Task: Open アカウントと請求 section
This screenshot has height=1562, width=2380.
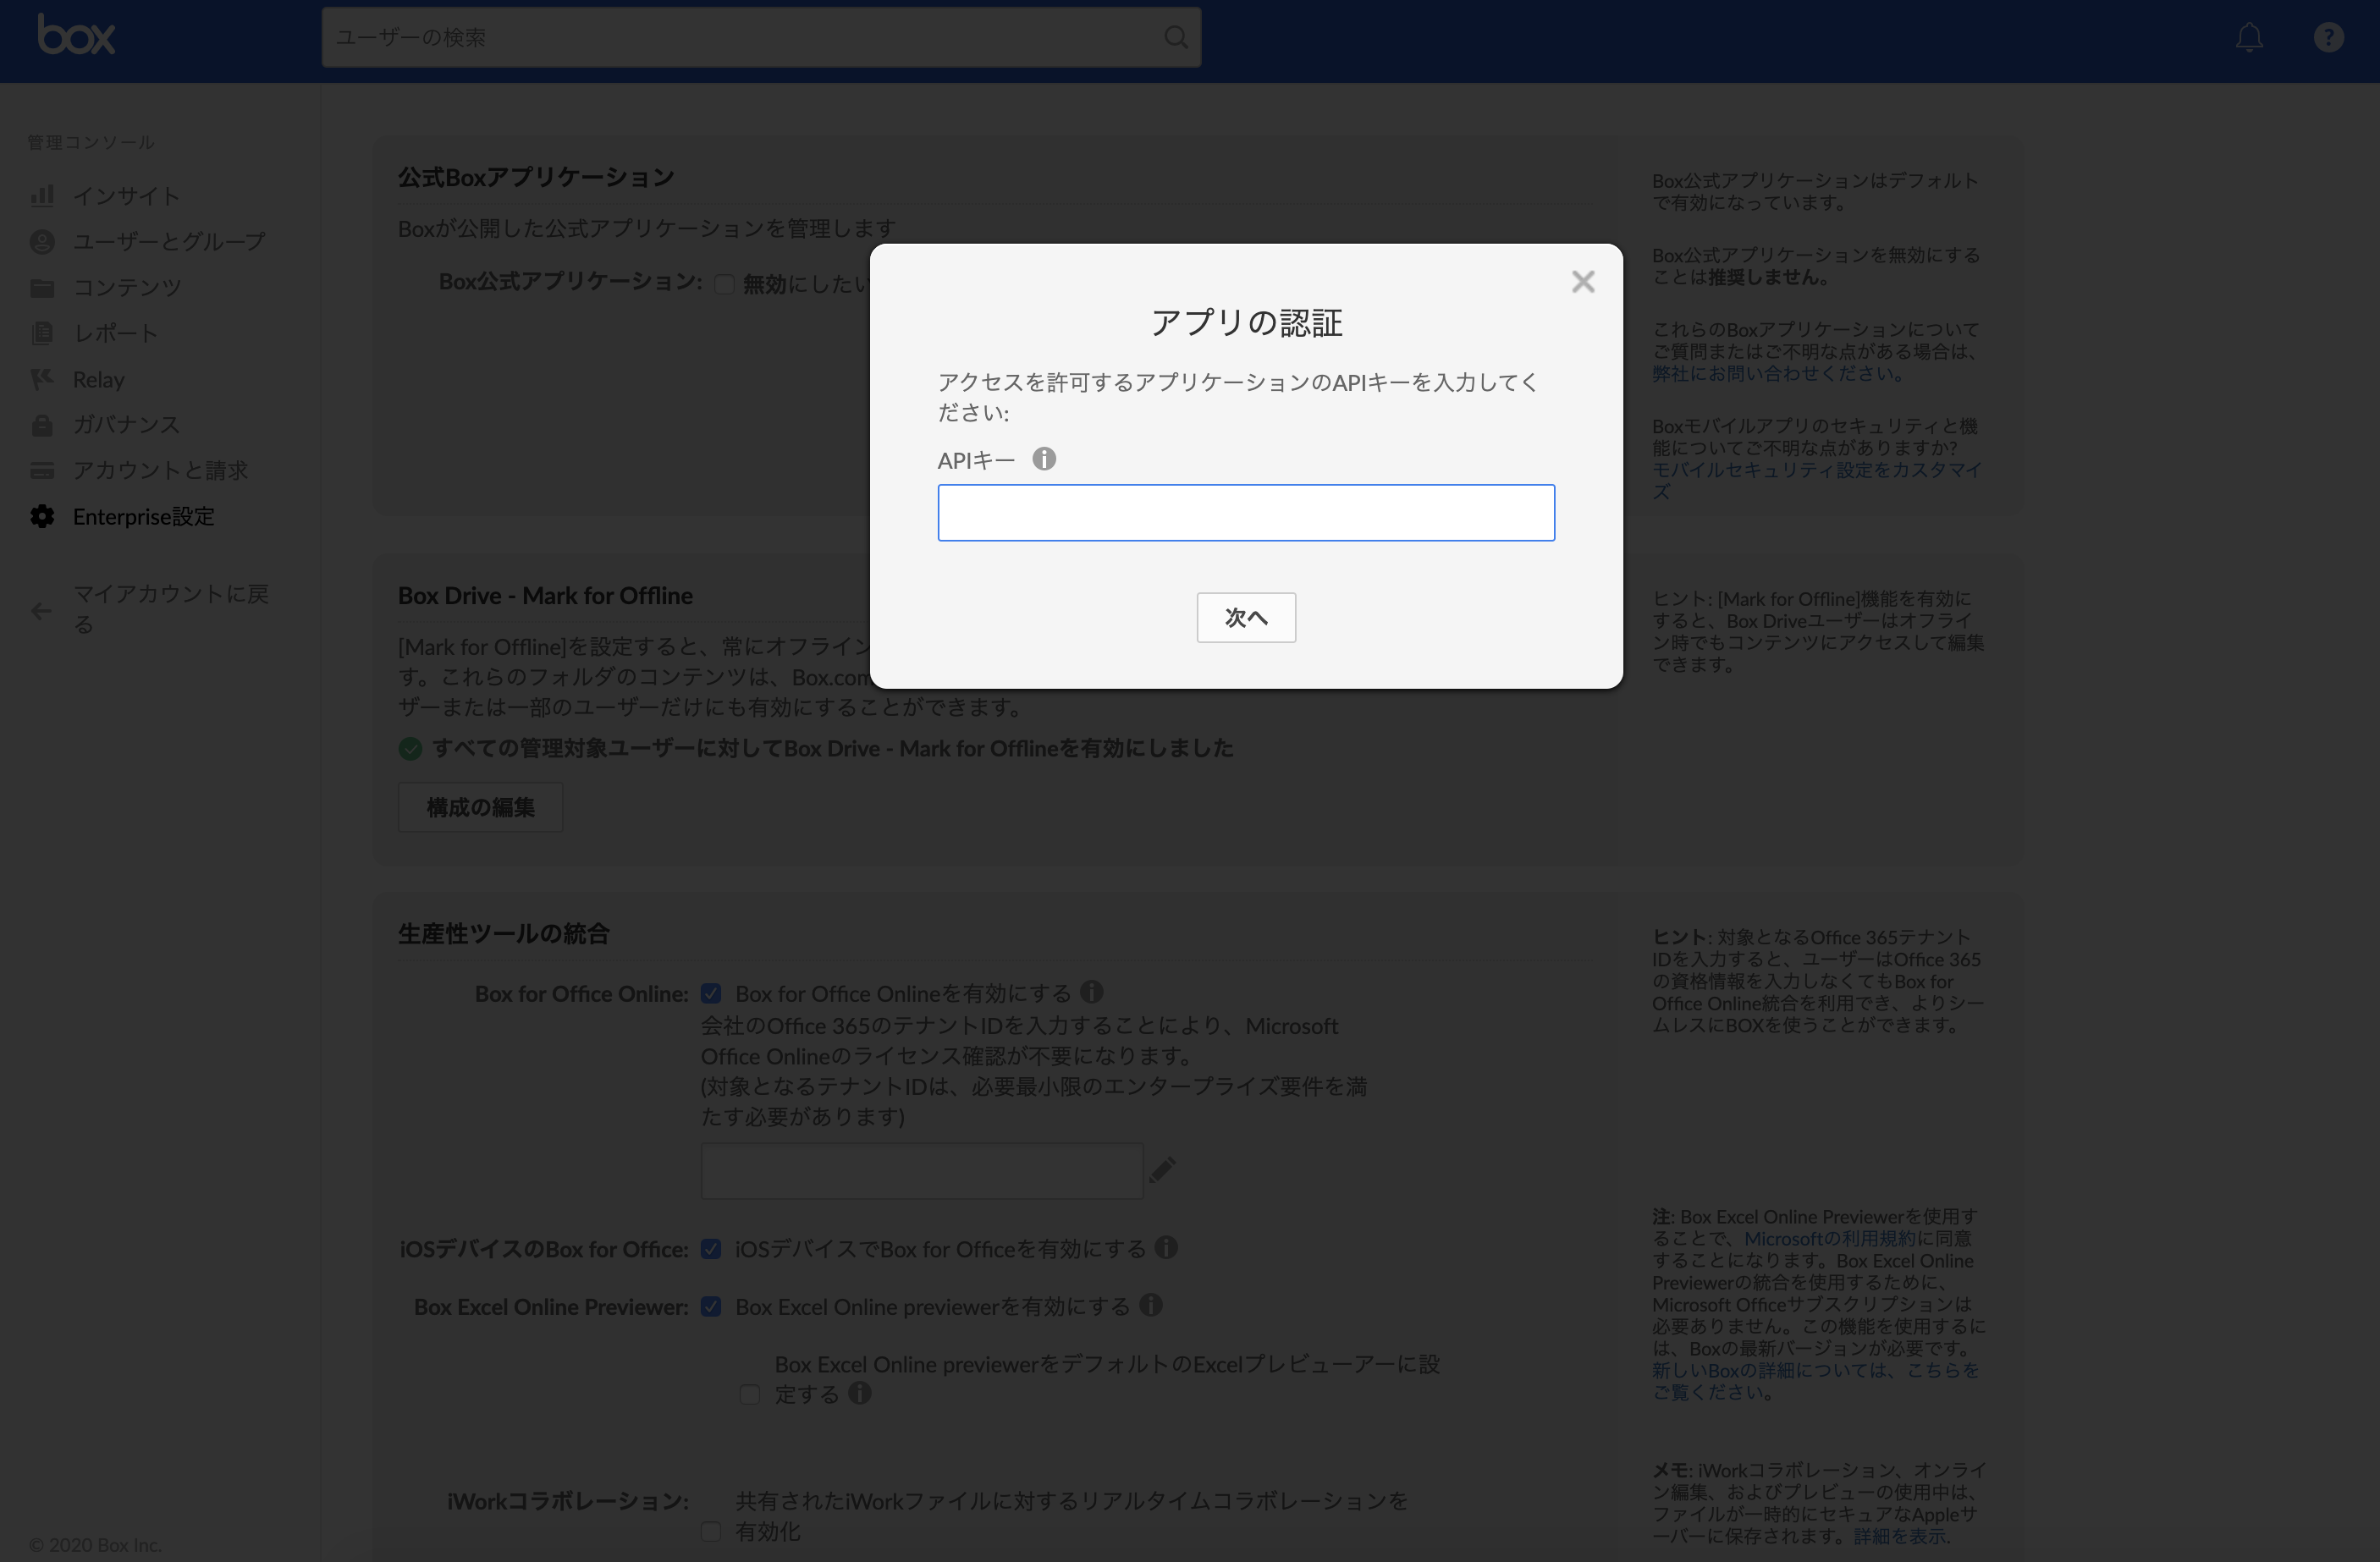Action: [161, 470]
